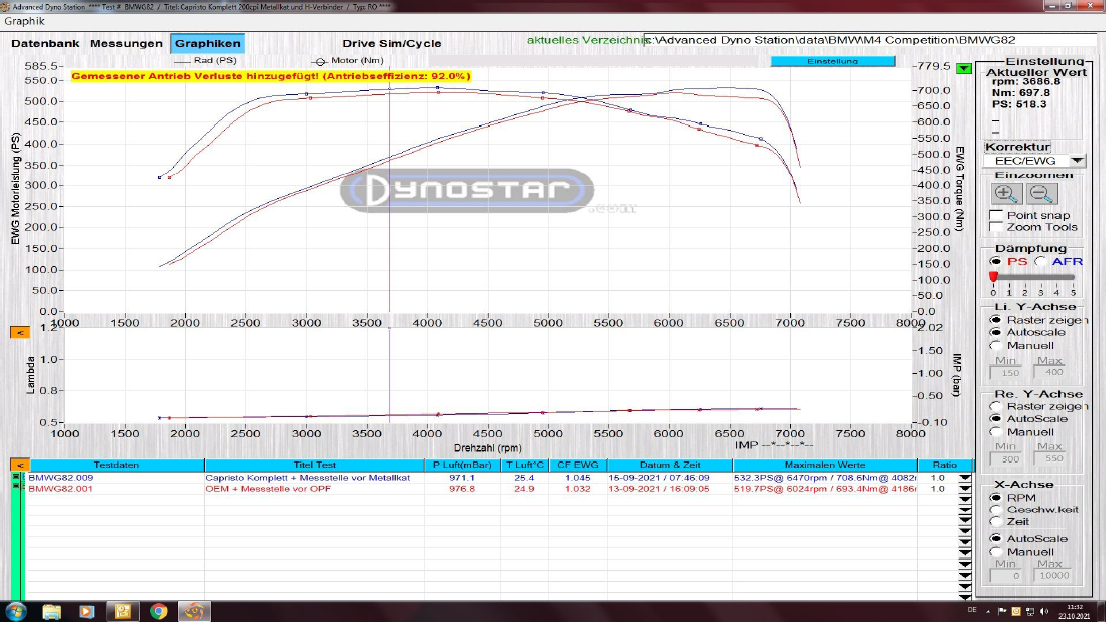Click the Dämpfung slider track
This screenshot has width=1109, height=625.
[1034, 277]
